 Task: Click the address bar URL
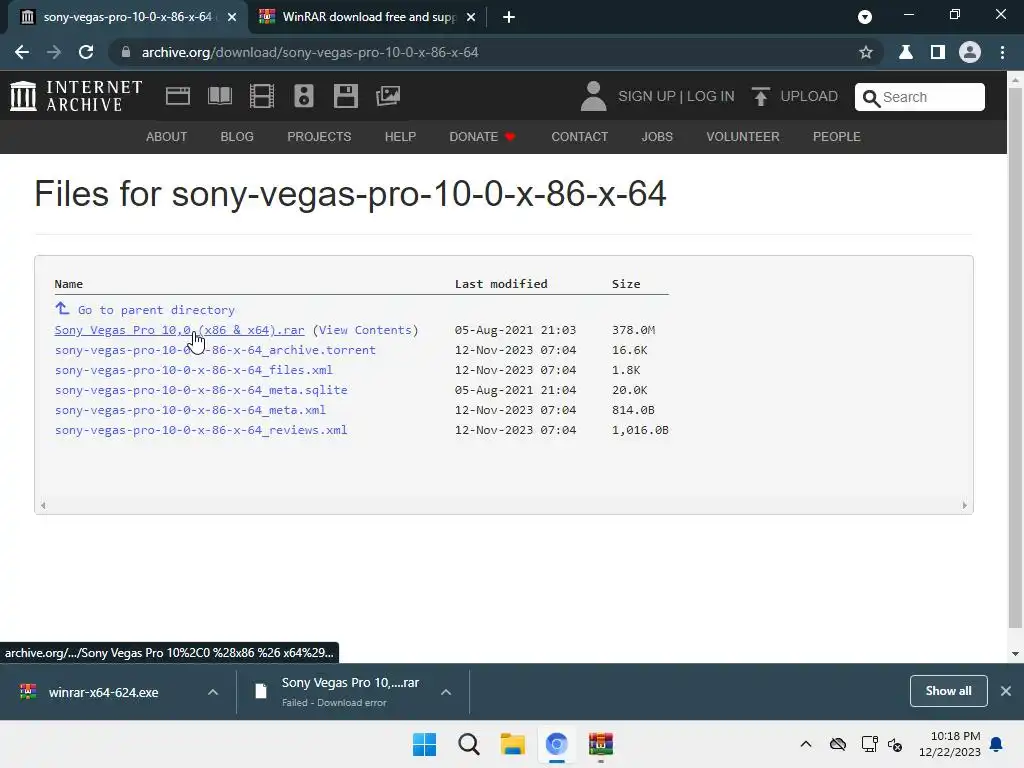(310, 52)
